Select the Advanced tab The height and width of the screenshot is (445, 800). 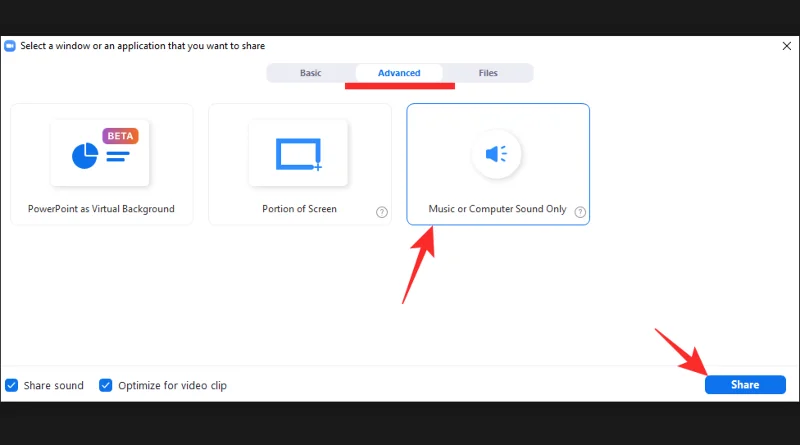(399, 73)
